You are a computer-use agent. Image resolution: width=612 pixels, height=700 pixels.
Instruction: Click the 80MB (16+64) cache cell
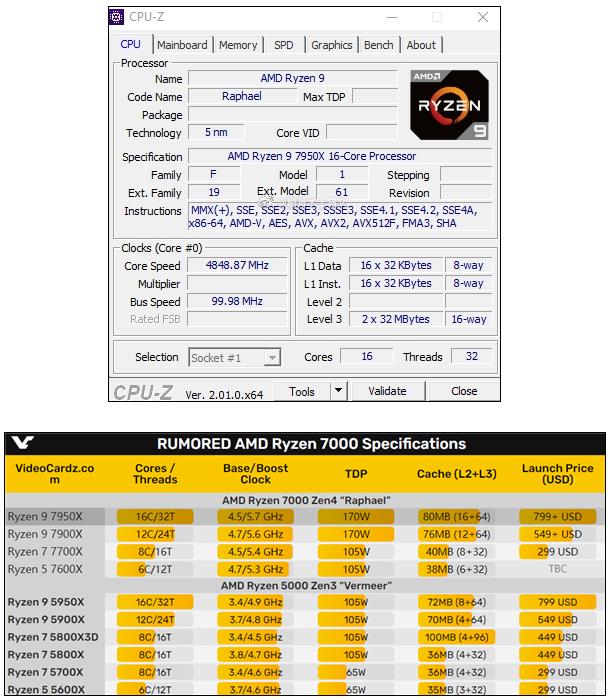point(456,517)
